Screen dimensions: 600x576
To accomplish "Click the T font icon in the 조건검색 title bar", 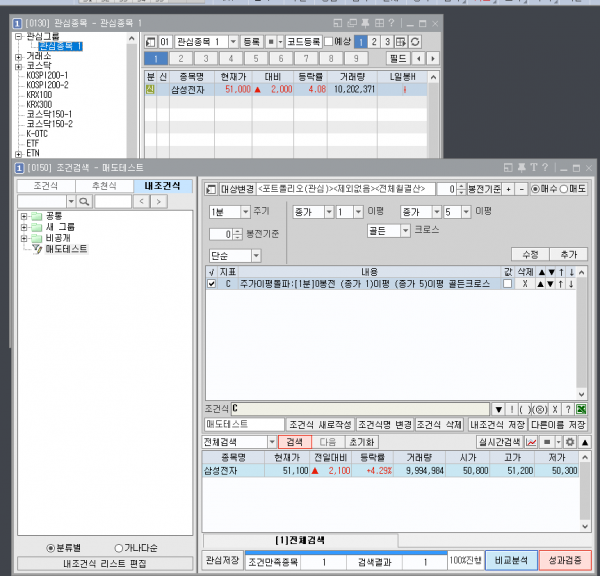I will [x=533, y=168].
